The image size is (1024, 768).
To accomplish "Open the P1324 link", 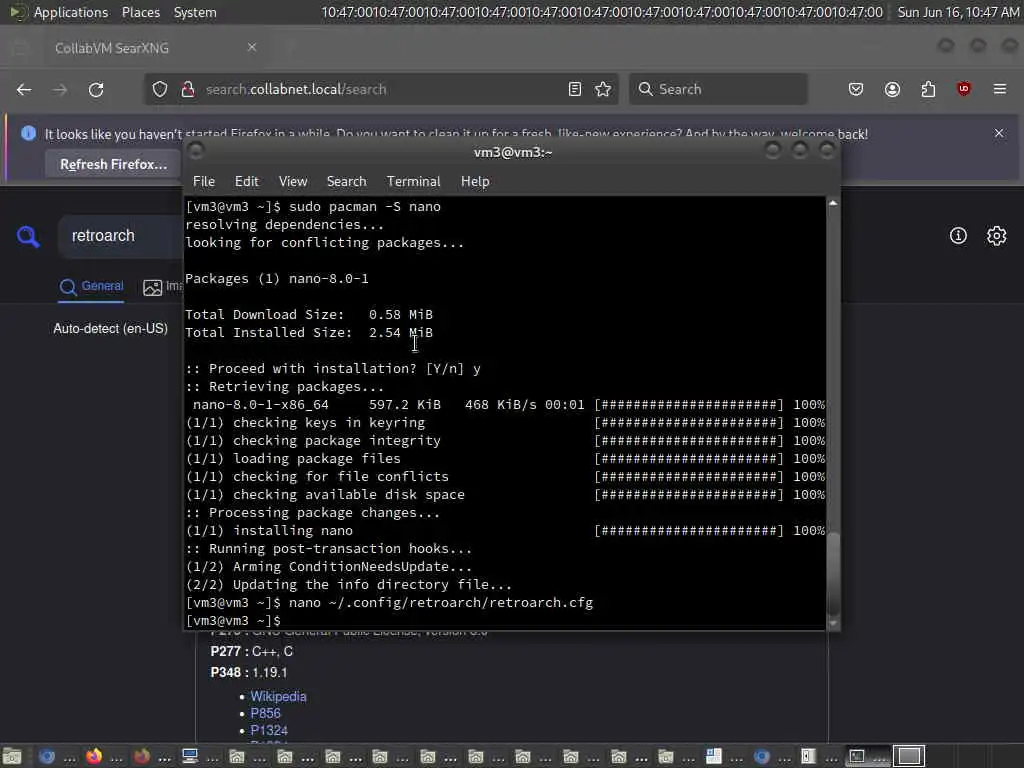I will pyautogui.click(x=269, y=730).
